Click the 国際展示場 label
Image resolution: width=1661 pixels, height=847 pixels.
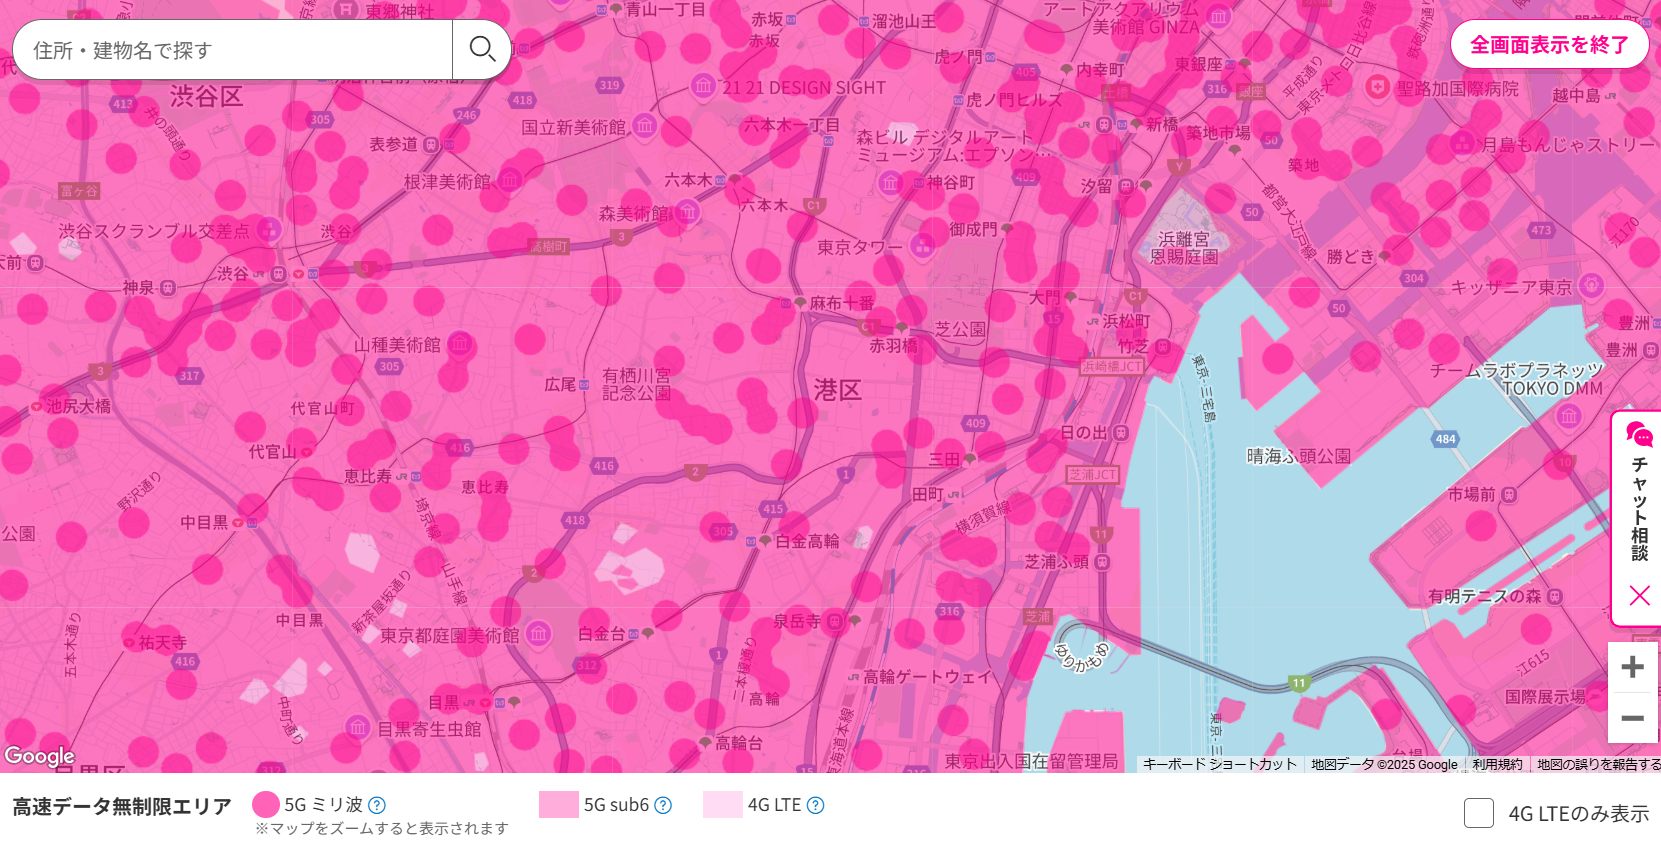[1545, 697]
